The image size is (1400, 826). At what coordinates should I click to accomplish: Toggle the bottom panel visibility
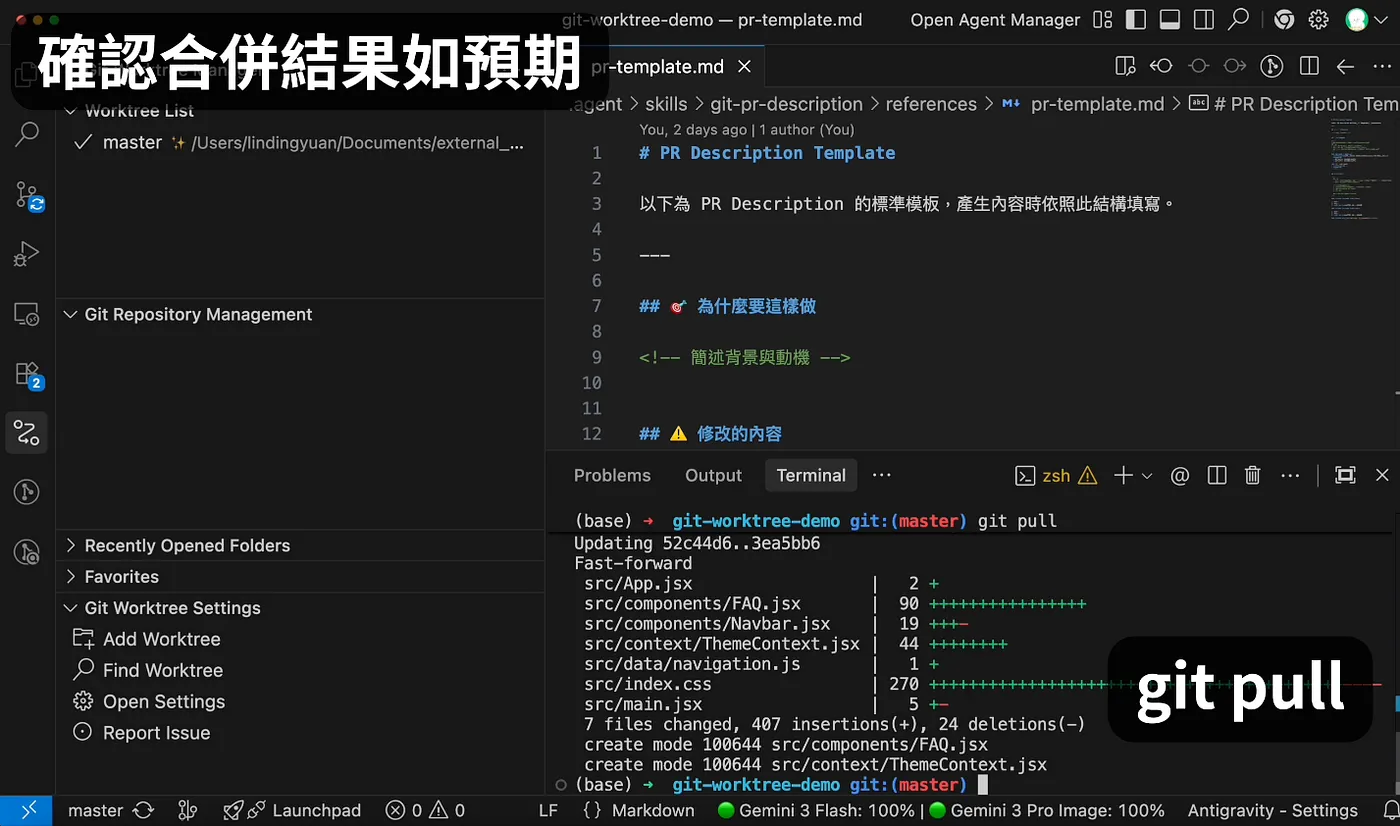point(1170,20)
